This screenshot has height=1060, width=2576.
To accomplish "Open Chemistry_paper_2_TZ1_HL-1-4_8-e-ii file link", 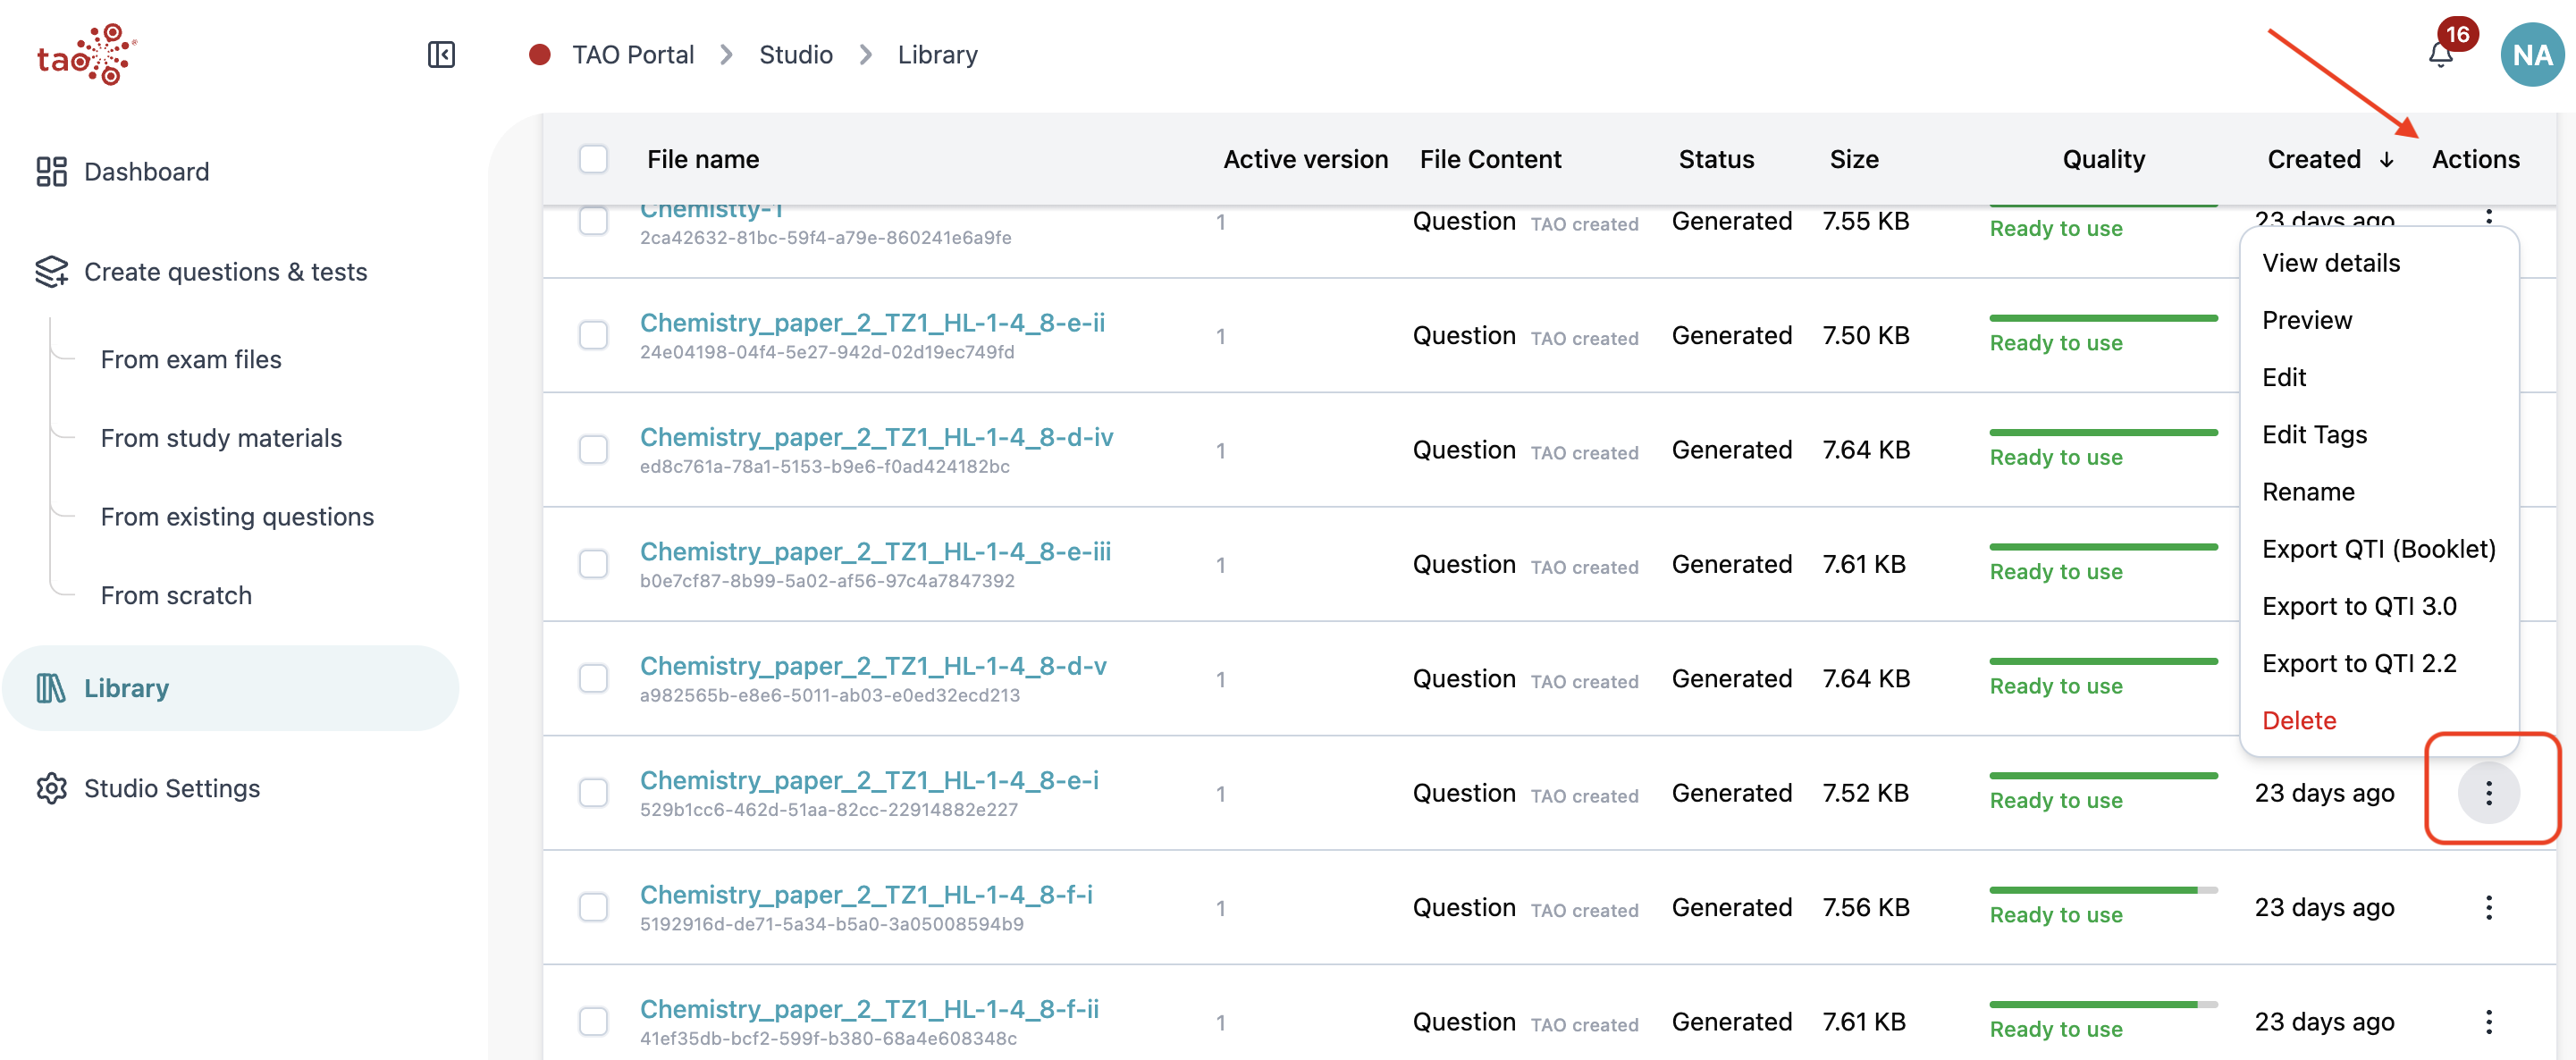I will coord(872,323).
